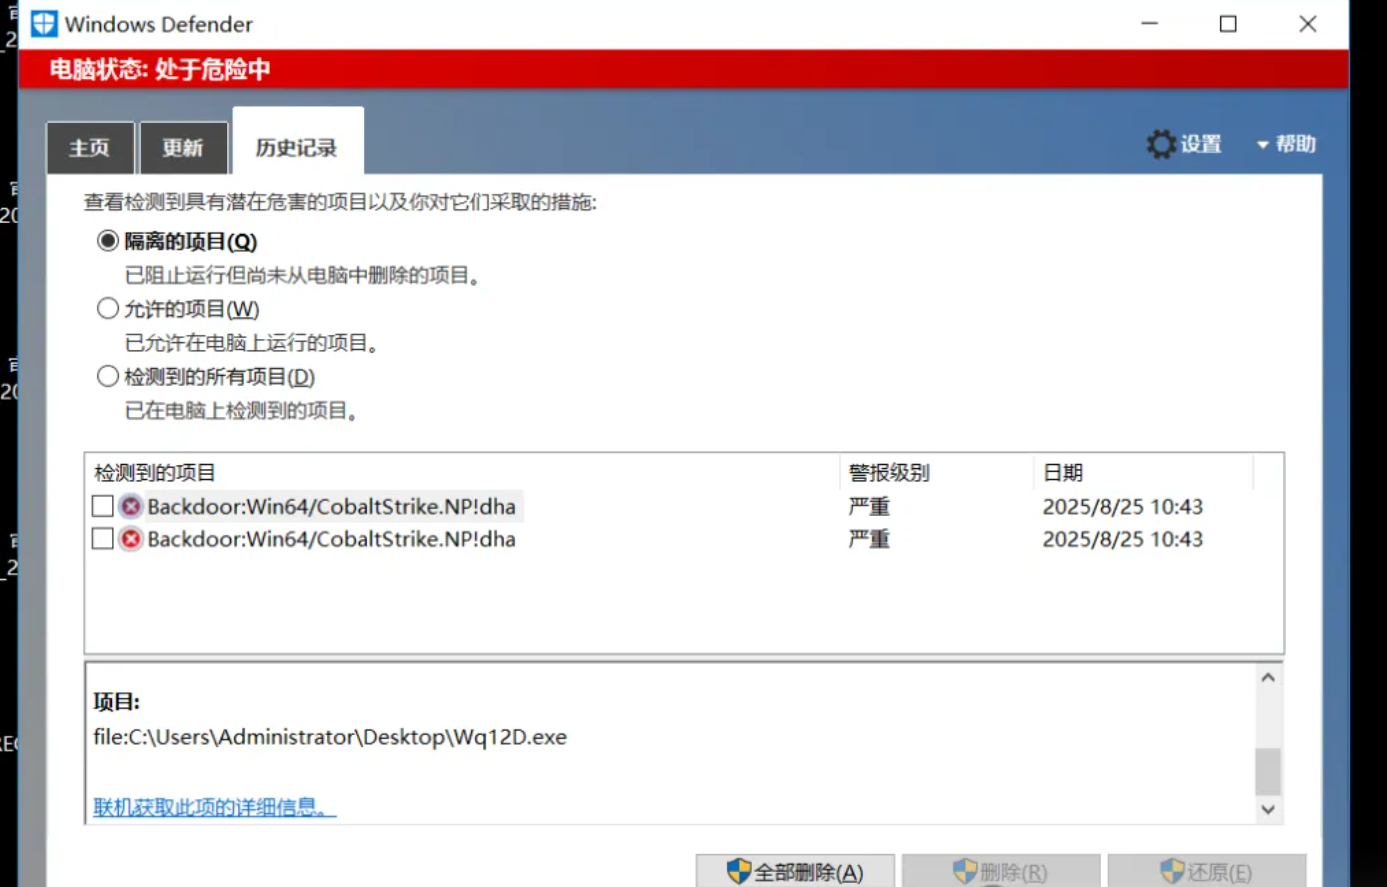Select the 历史记录 tab
This screenshot has height=887, width=1387.
tap(298, 142)
